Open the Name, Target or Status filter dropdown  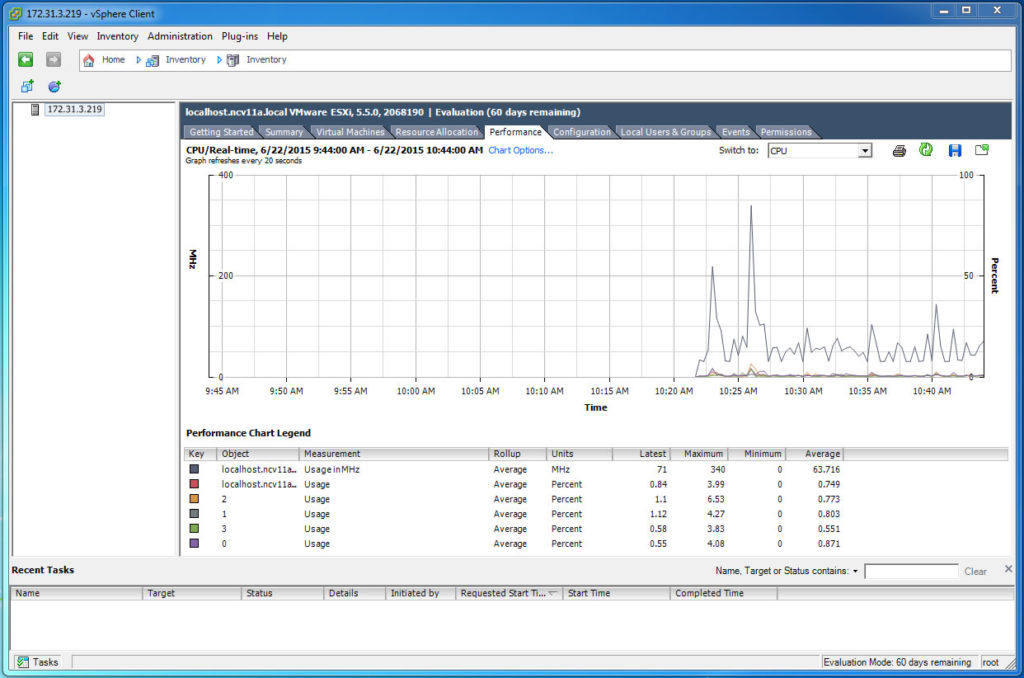tap(855, 571)
